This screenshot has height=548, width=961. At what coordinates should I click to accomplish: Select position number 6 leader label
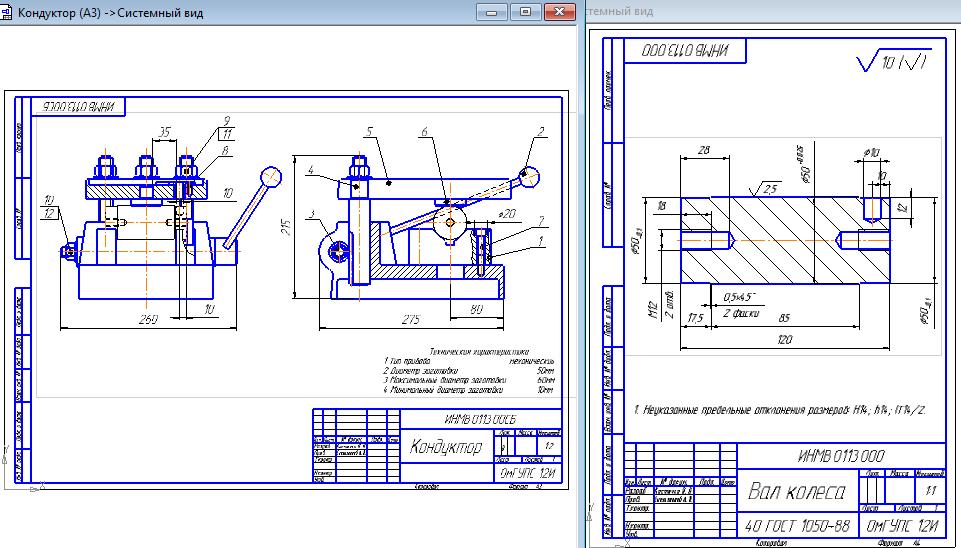pyautogui.click(x=424, y=132)
